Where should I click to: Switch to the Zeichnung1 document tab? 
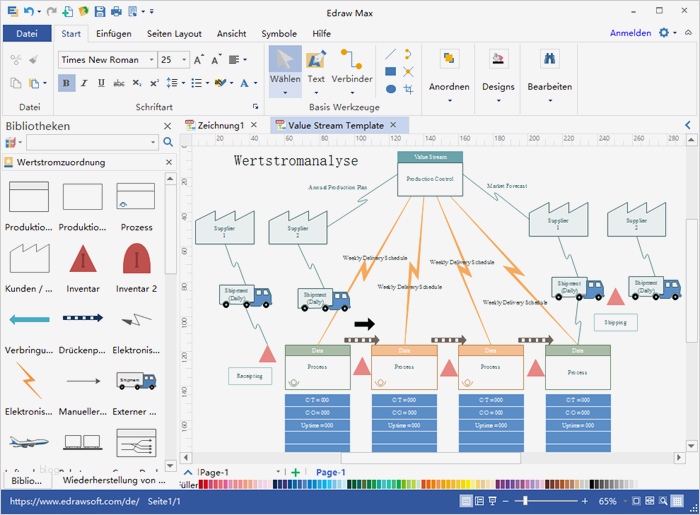[x=221, y=125]
